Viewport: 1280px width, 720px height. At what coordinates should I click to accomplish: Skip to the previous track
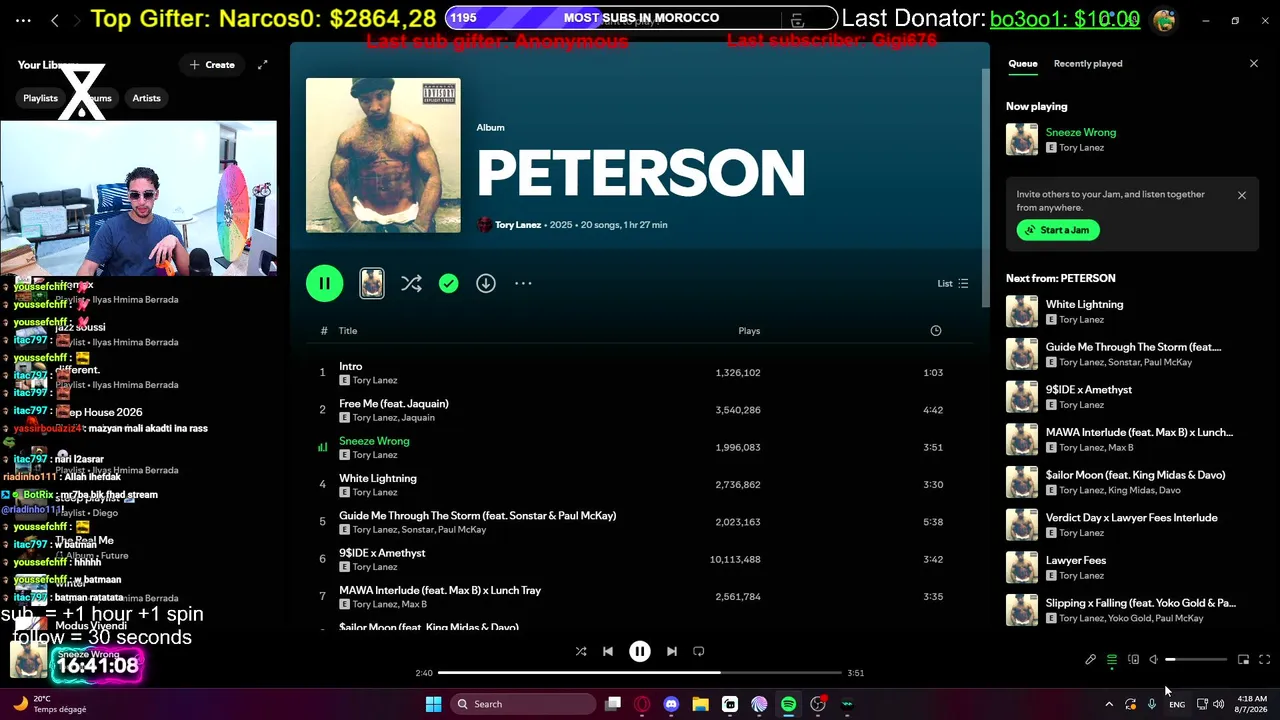pos(607,651)
